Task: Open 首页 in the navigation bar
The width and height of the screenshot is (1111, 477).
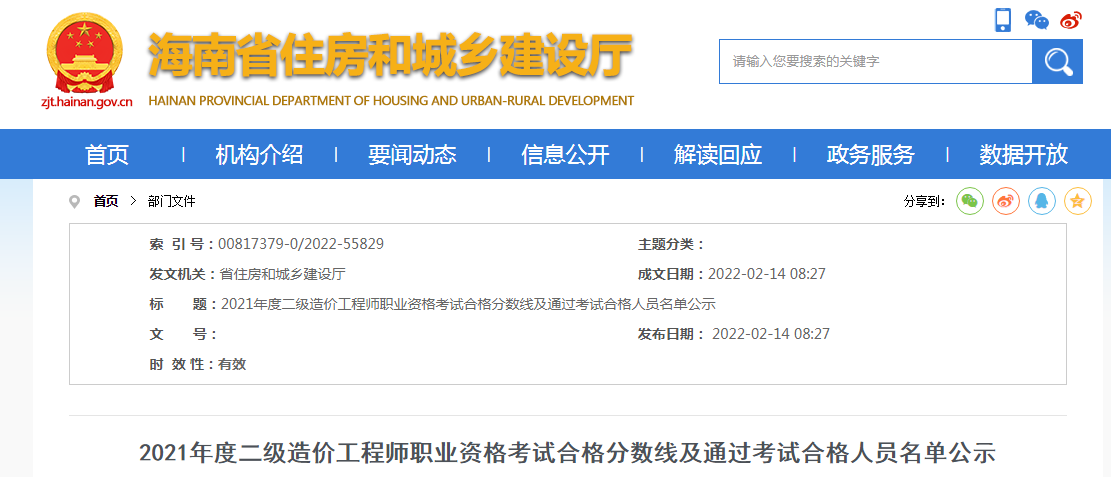Action: [107, 155]
